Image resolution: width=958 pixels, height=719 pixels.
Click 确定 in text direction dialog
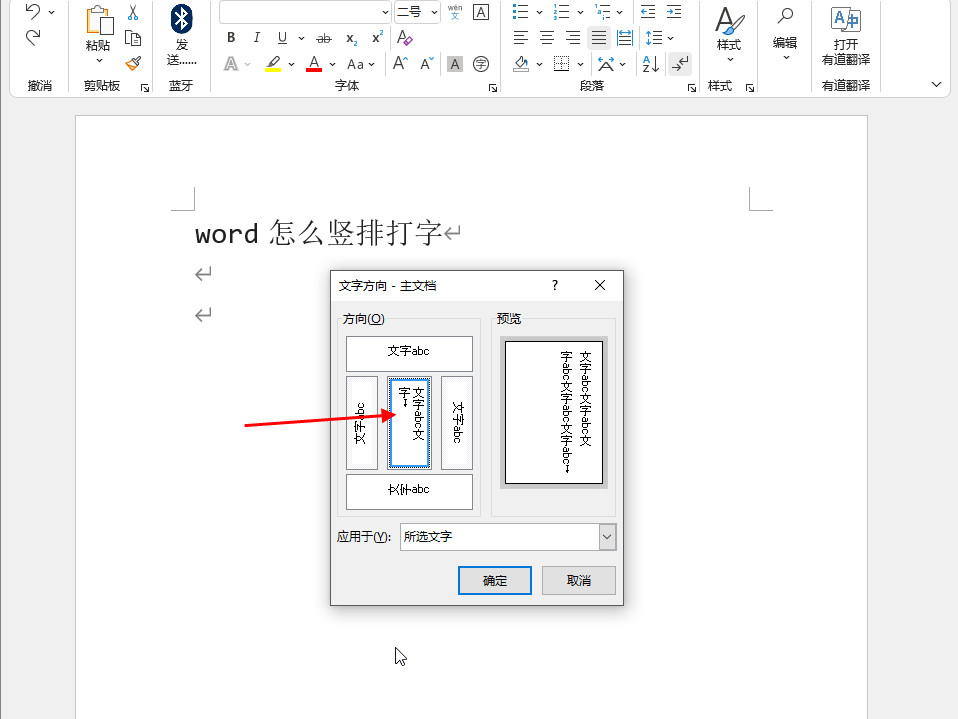click(x=495, y=580)
